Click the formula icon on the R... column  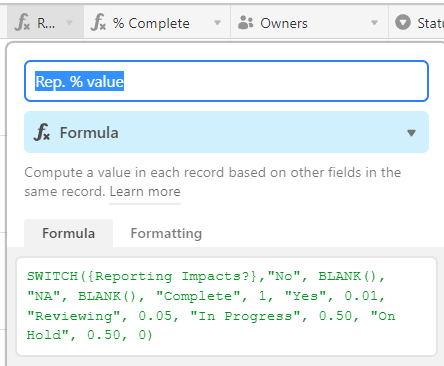click(x=23, y=23)
